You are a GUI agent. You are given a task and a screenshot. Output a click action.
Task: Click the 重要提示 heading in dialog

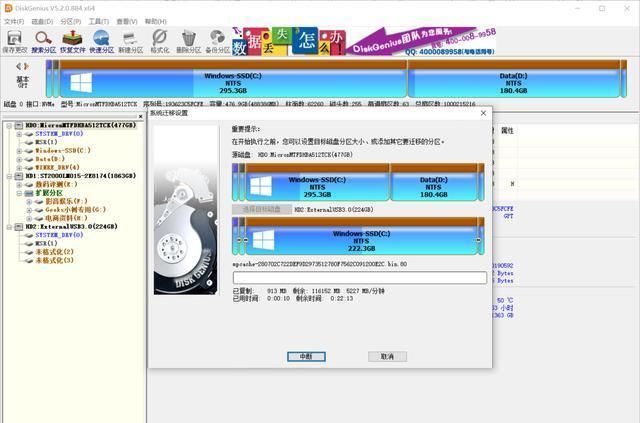tap(246, 129)
